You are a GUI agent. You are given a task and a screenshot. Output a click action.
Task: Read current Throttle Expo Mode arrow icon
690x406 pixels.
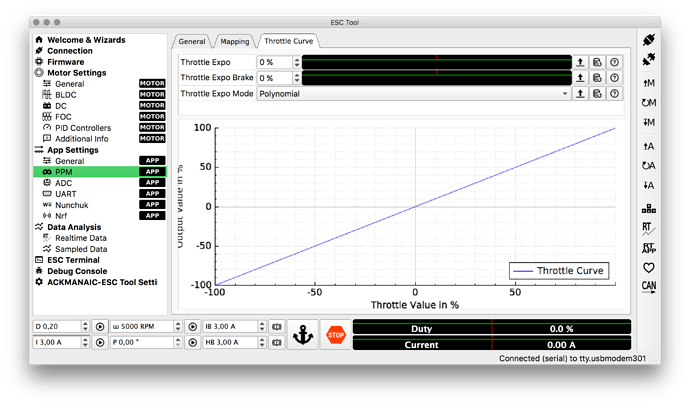click(x=580, y=94)
